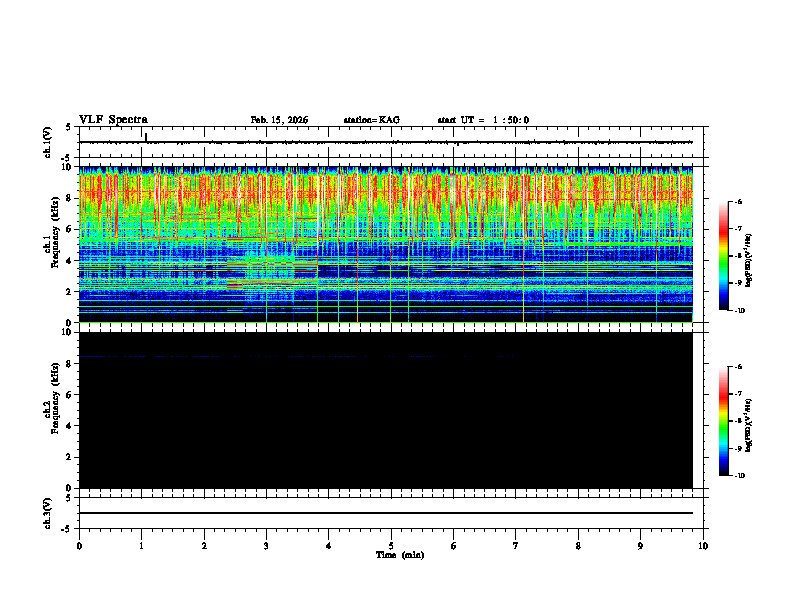Click the "Time (min)" x-axis label
Viewport: 792px width, 612px height.
(400, 555)
